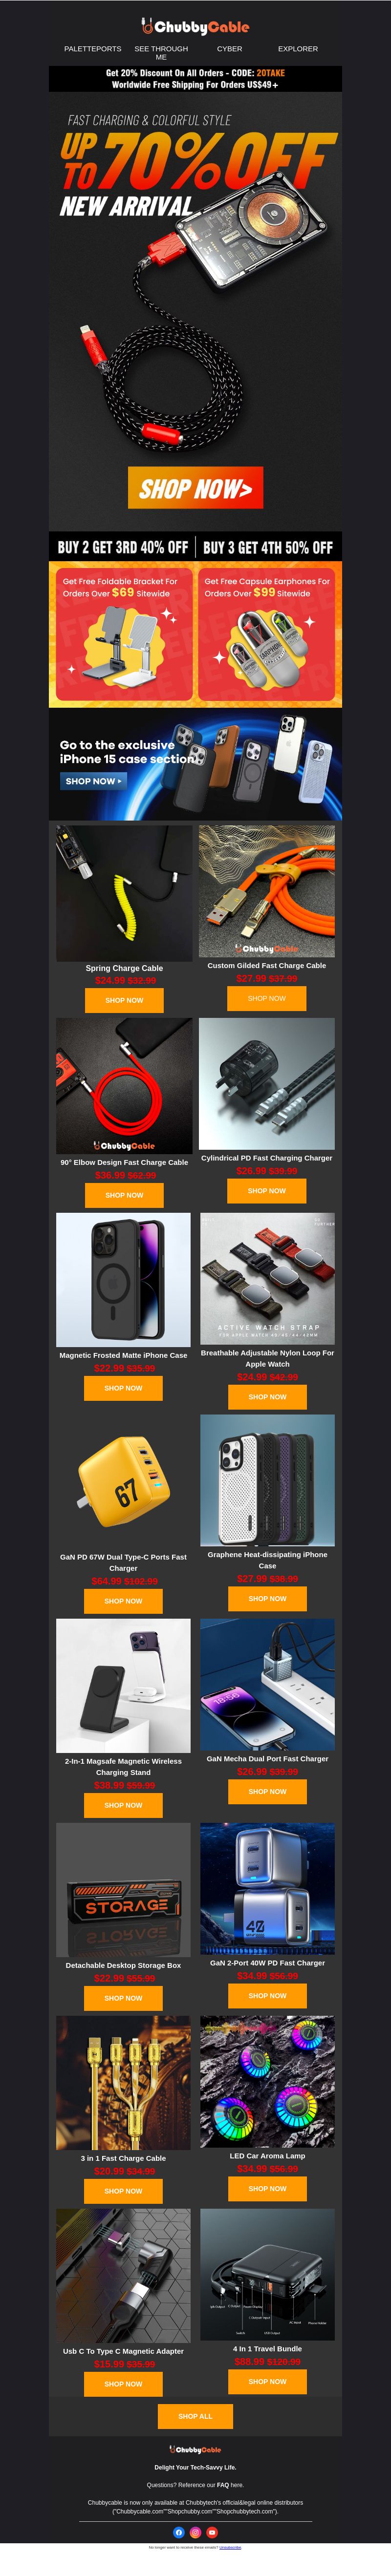Click the ChubbyCable logo at top
The width and height of the screenshot is (391, 2576).
point(195,27)
